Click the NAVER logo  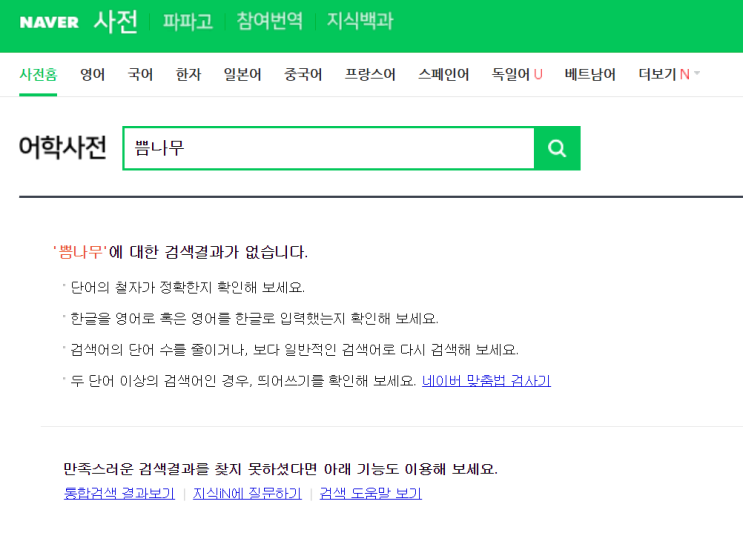[x=49, y=22]
